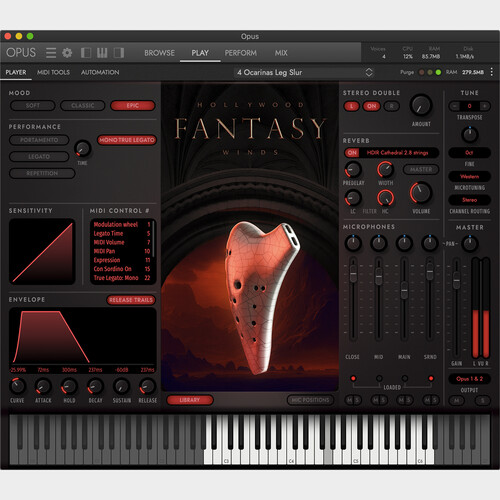This screenshot has height=500, width=500.
Task: Click the Library button
Action: tap(190, 400)
